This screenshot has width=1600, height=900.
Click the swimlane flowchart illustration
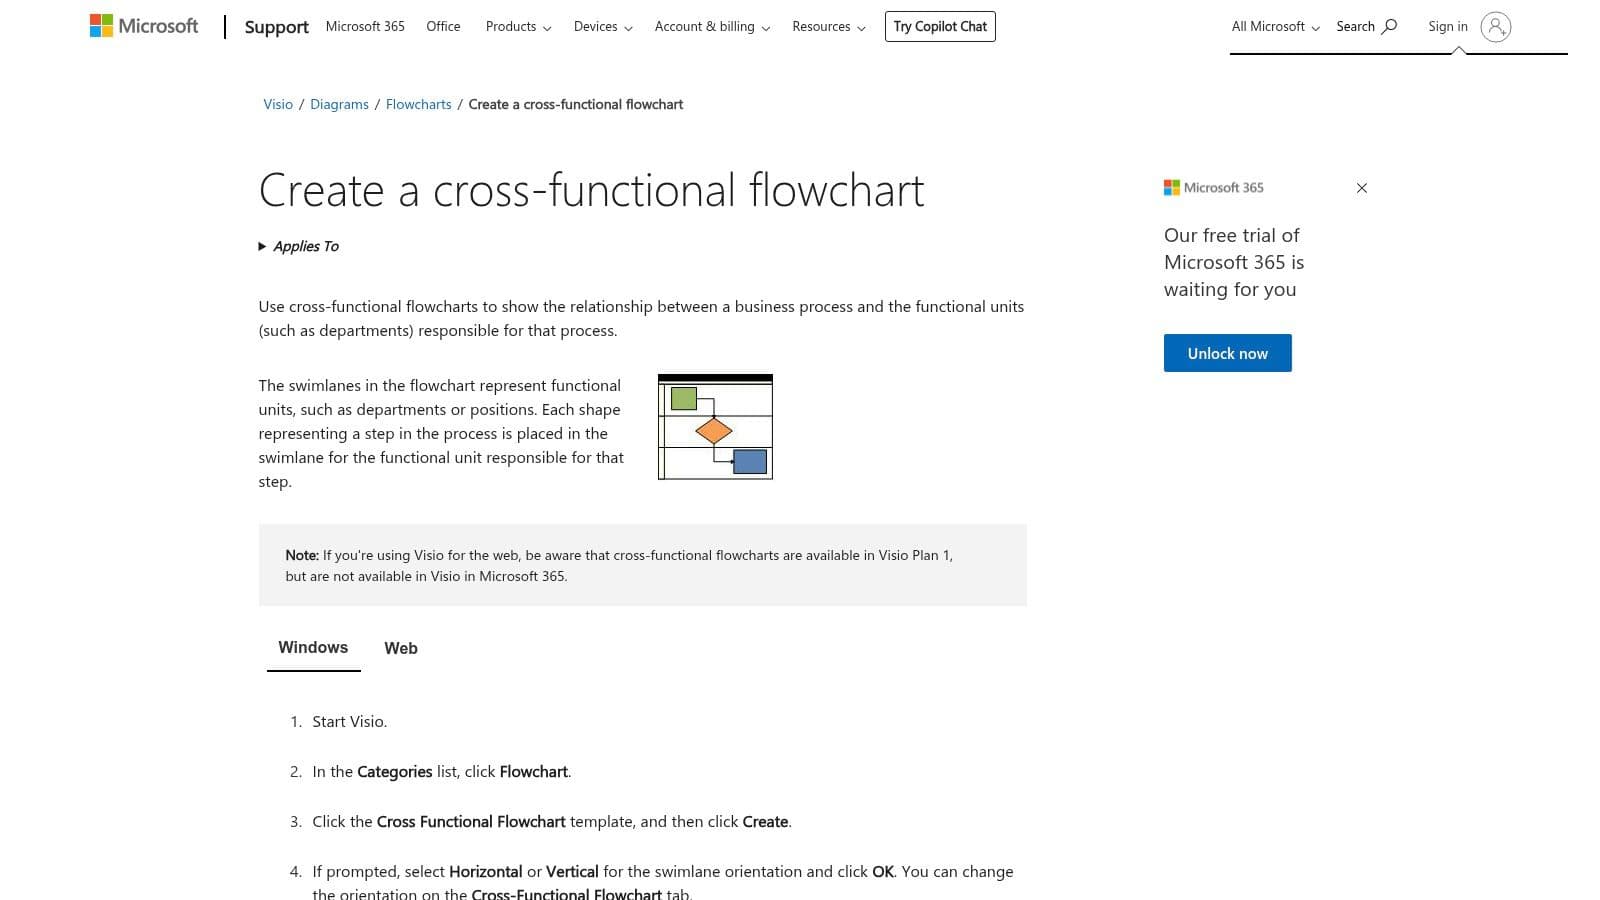715,427
